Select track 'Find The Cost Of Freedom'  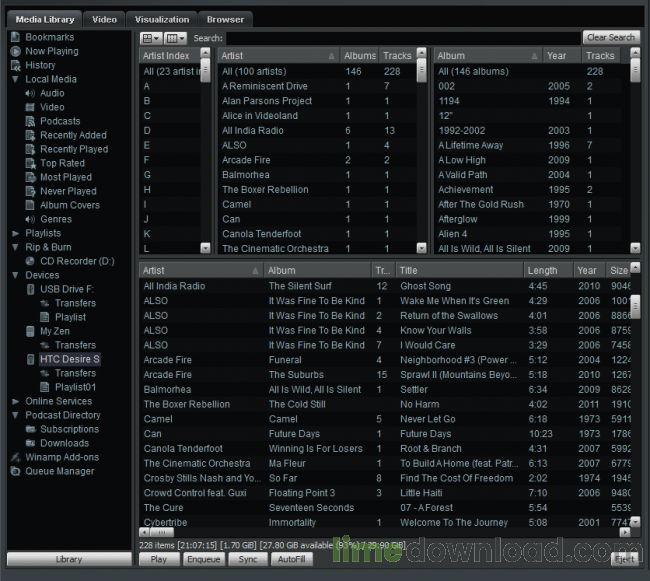tap(385, 478)
